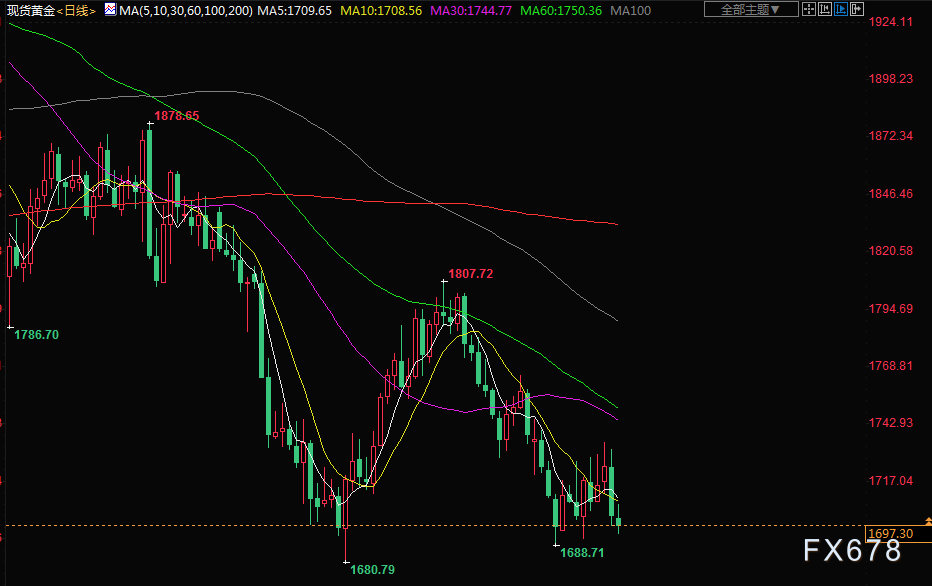Click the exit-arrow icon at top right
The image size is (932, 586).
[x=857, y=10]
